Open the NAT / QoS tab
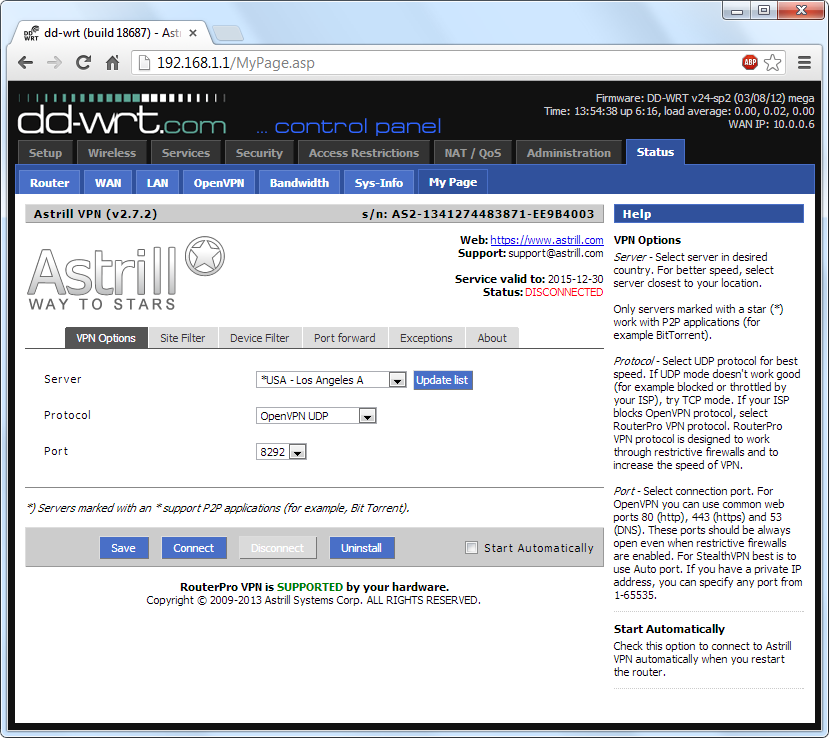The height and width of the screenshot is (738, 829). pos(473,153)
